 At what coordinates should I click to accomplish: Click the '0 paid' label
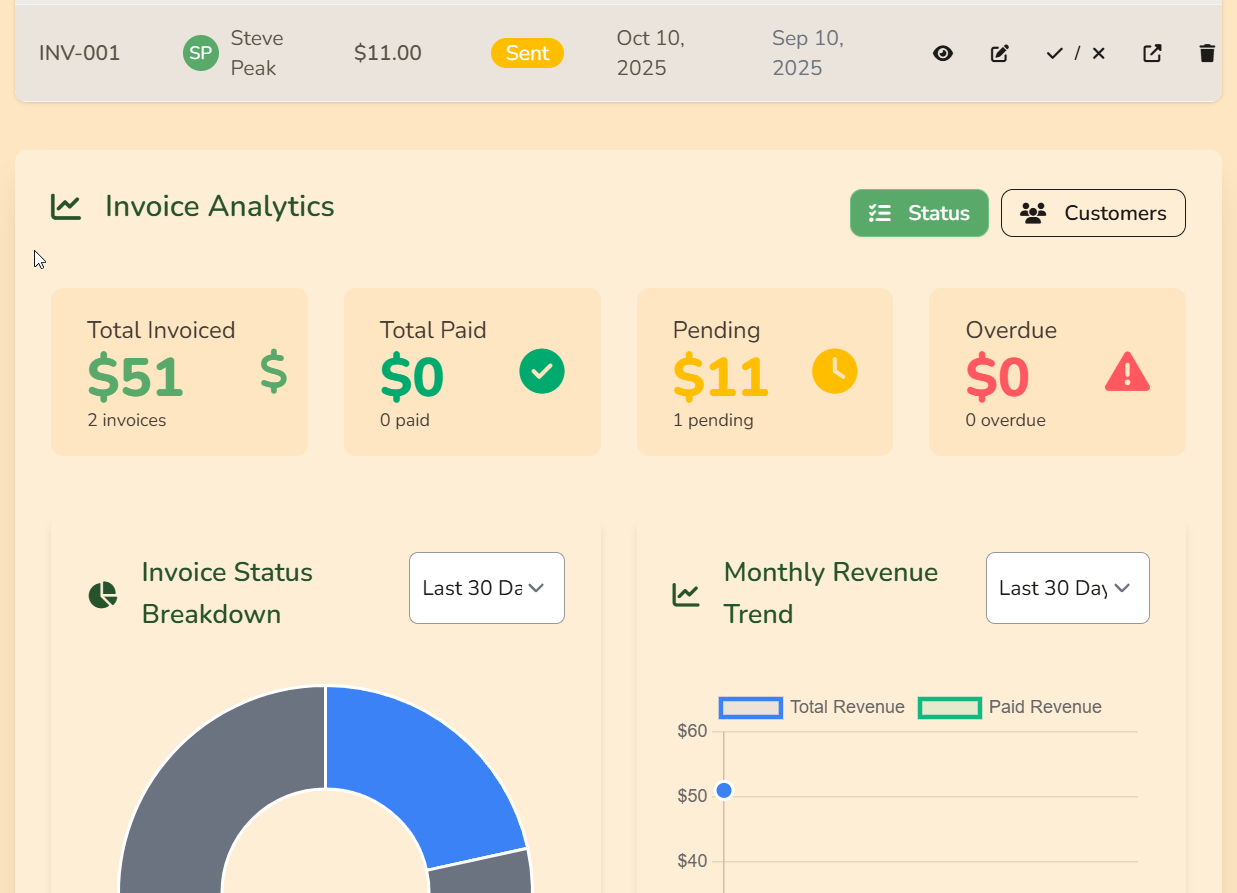405,420
